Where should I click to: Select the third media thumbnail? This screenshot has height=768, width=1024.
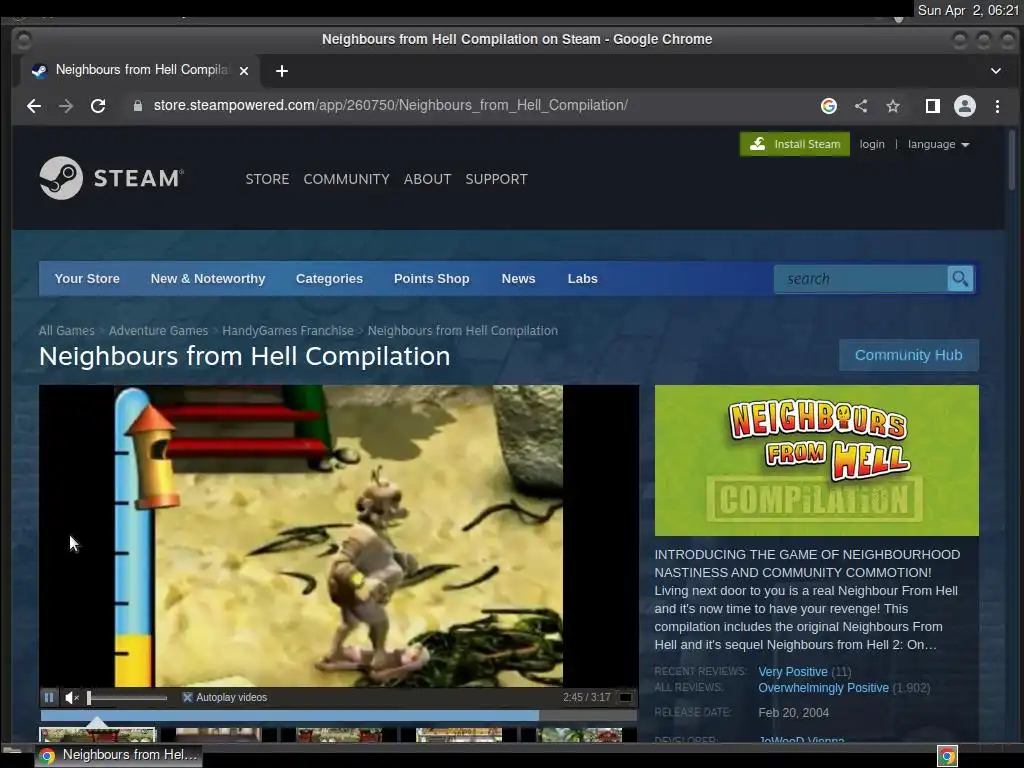pos(339,735)
